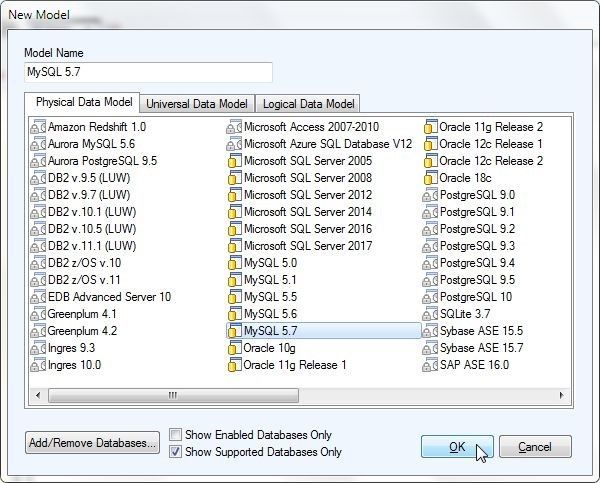Select PostgreSQL 9.3 entry
Viewport: 600px width, 483px height.
click(469, 246)
